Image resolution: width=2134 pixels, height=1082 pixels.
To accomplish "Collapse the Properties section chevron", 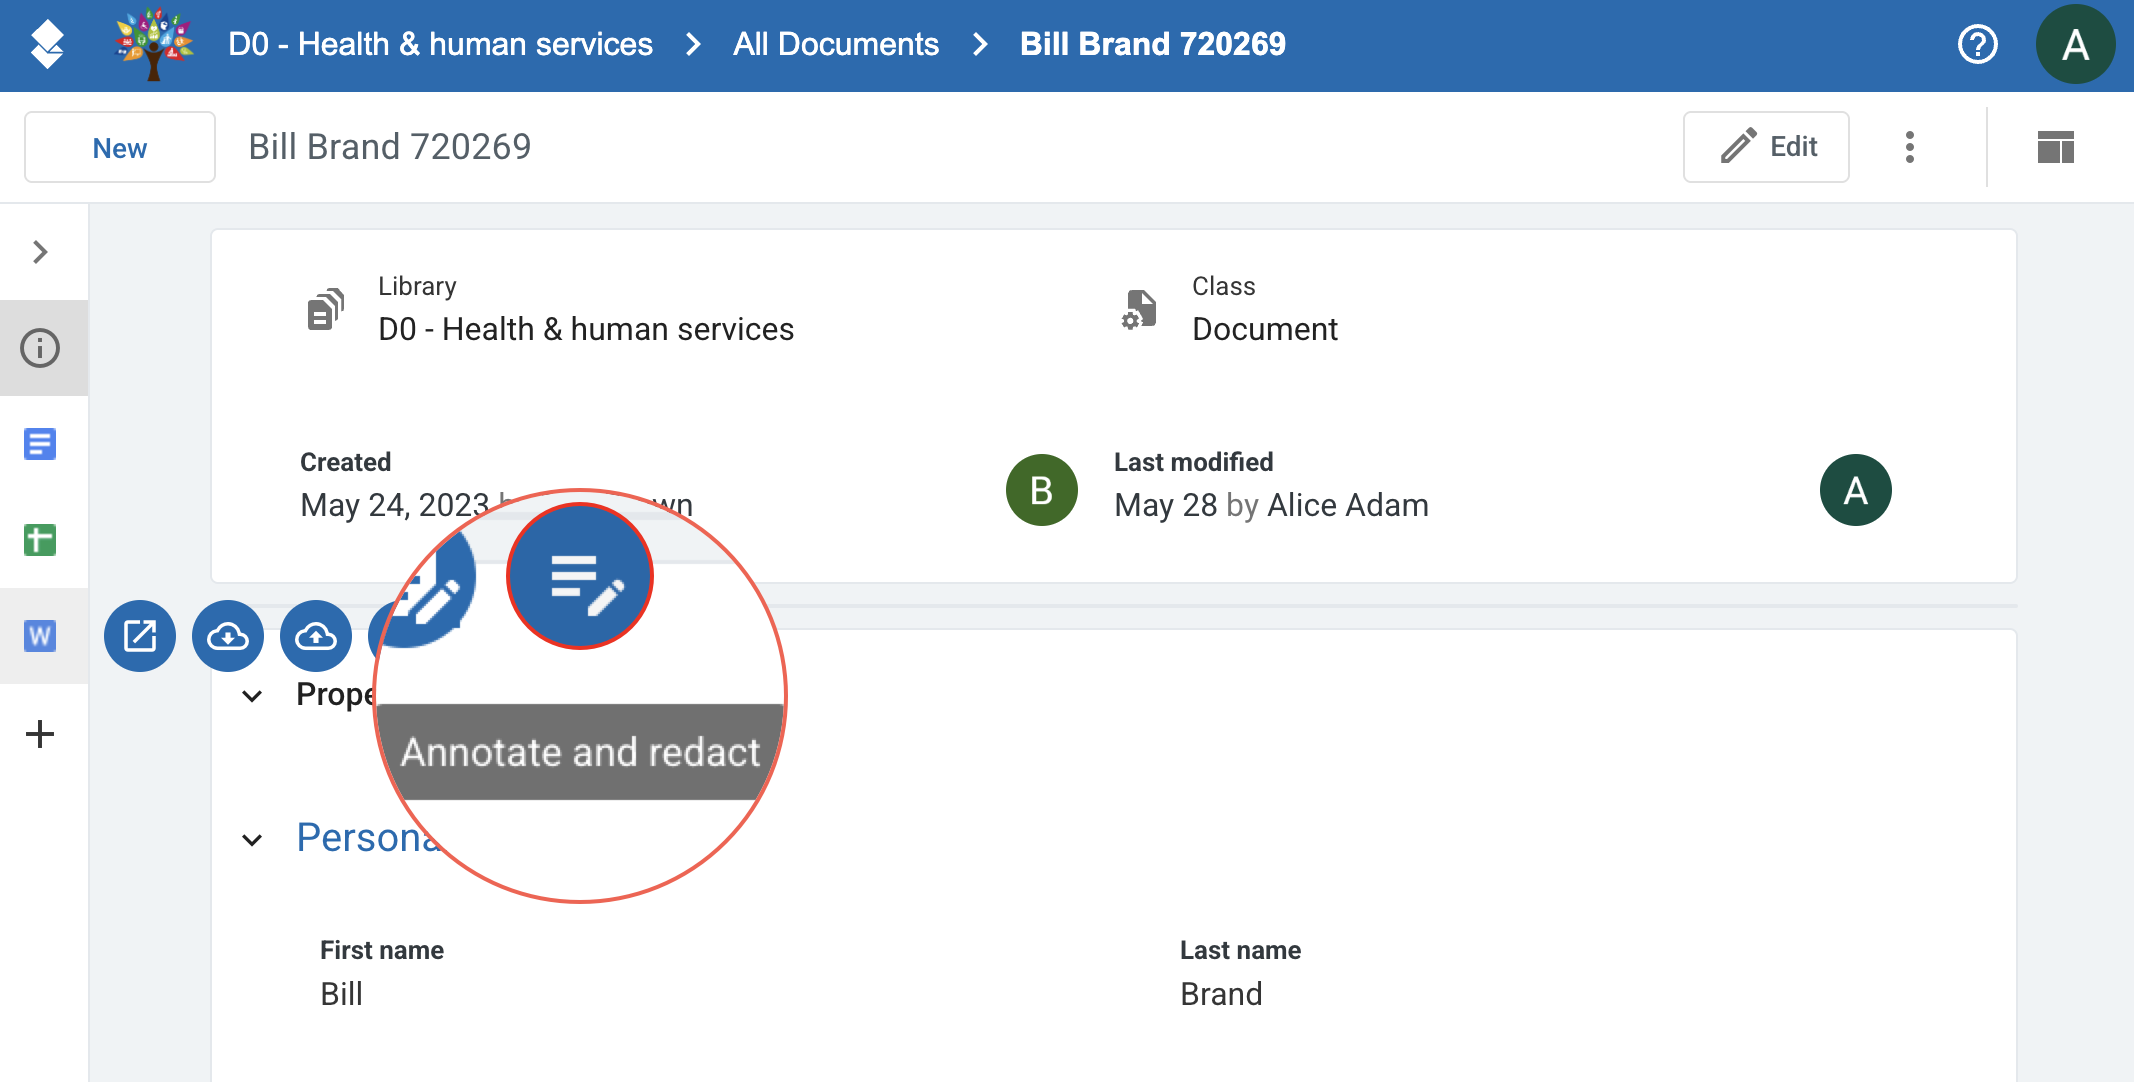I will coord(253,696).
